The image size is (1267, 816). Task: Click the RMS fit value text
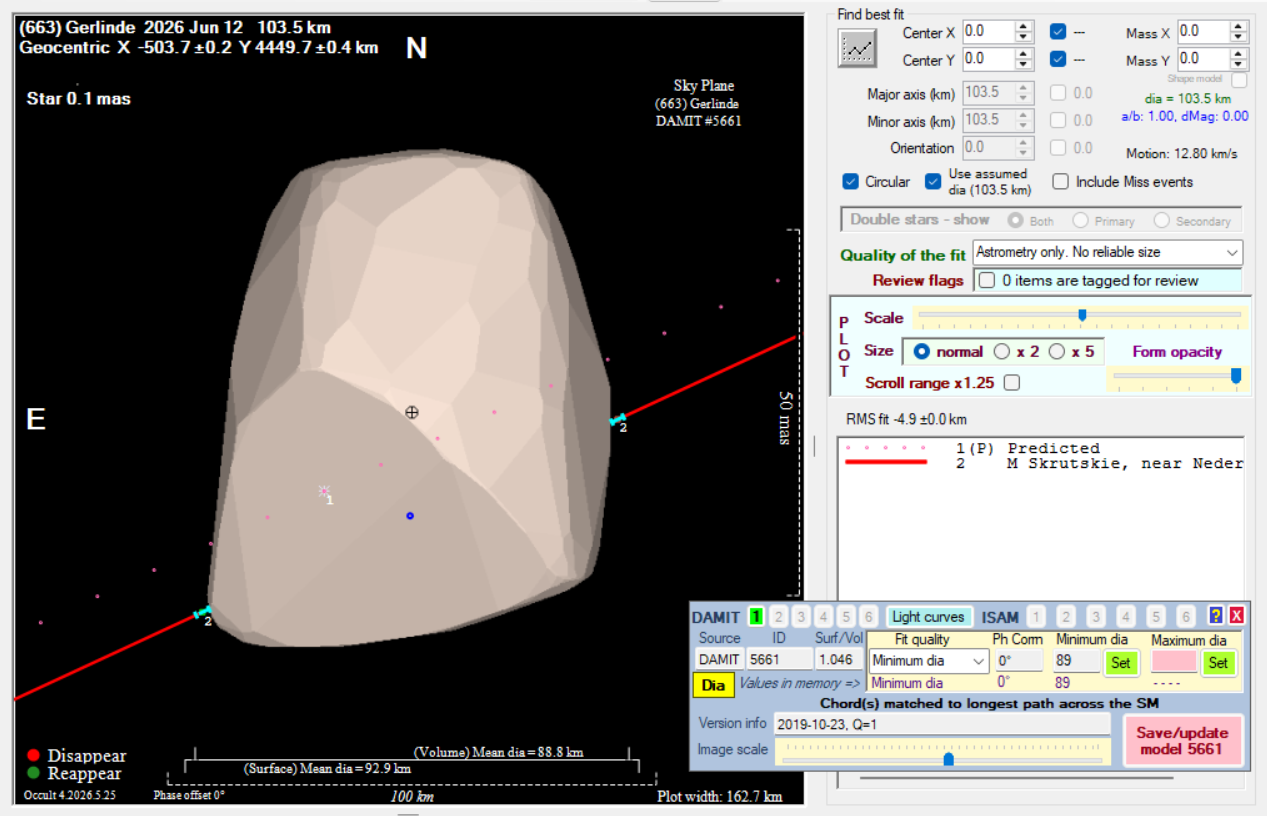[x=906, y=419]
